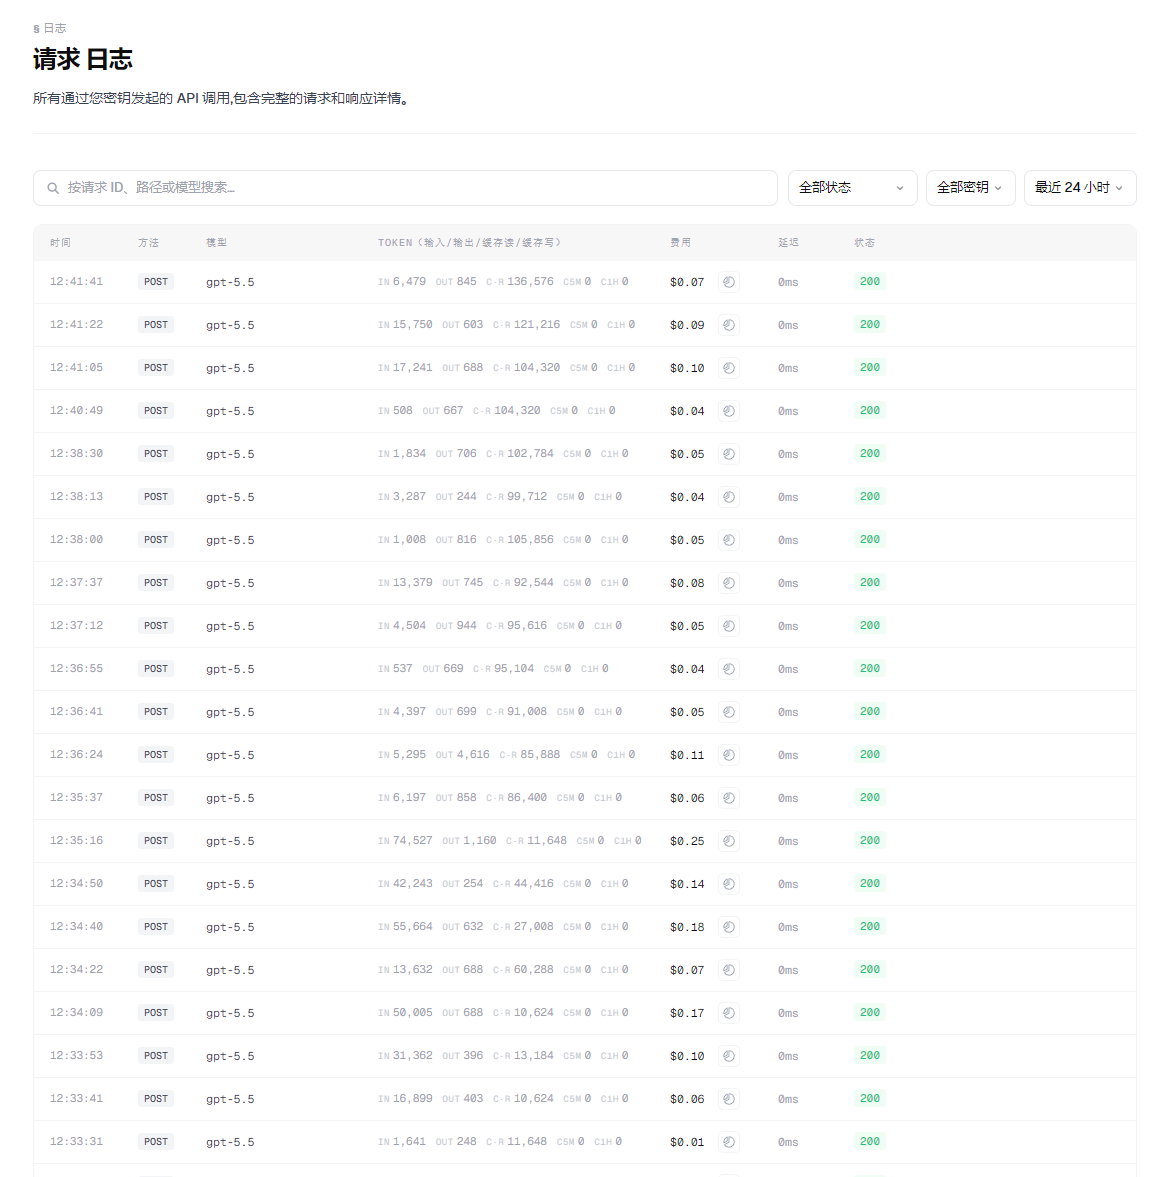
Task: Click the input value 74,527
Action: pos(413,841)
